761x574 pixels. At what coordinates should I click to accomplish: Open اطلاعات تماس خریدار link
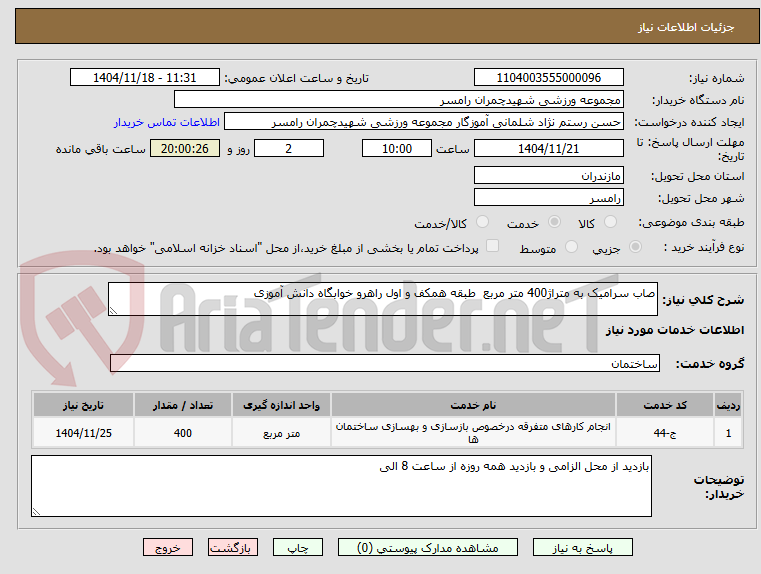[x=166, y=122]
